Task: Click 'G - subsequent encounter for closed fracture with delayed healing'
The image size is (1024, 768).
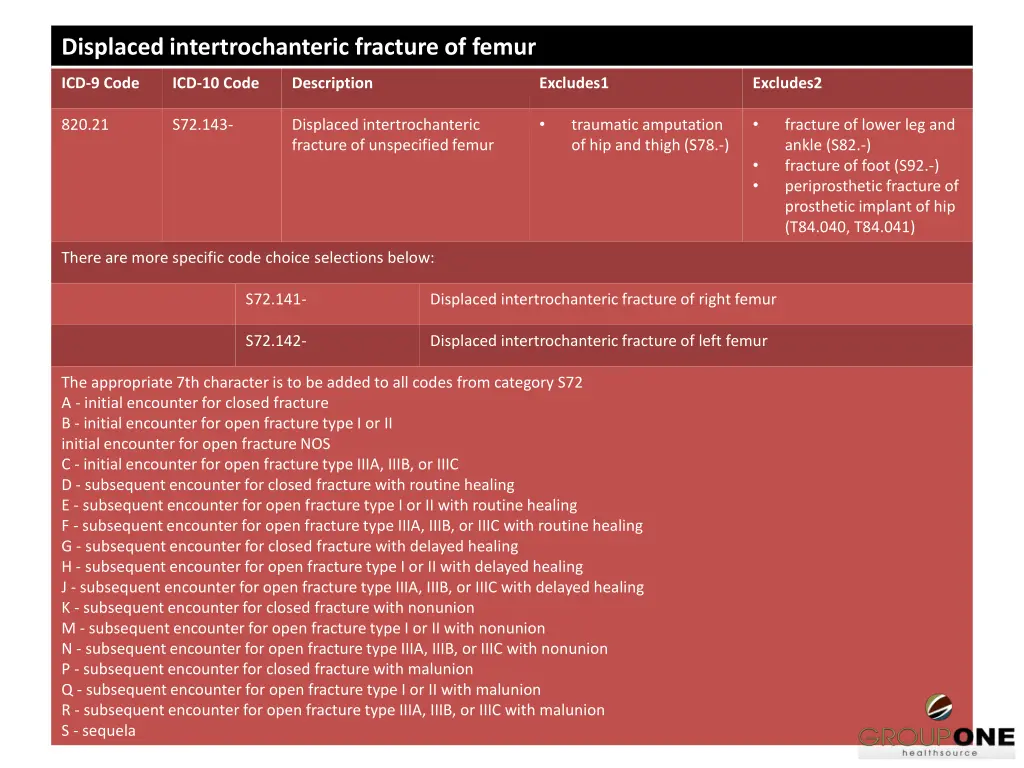Action: (x=290, y=547)
